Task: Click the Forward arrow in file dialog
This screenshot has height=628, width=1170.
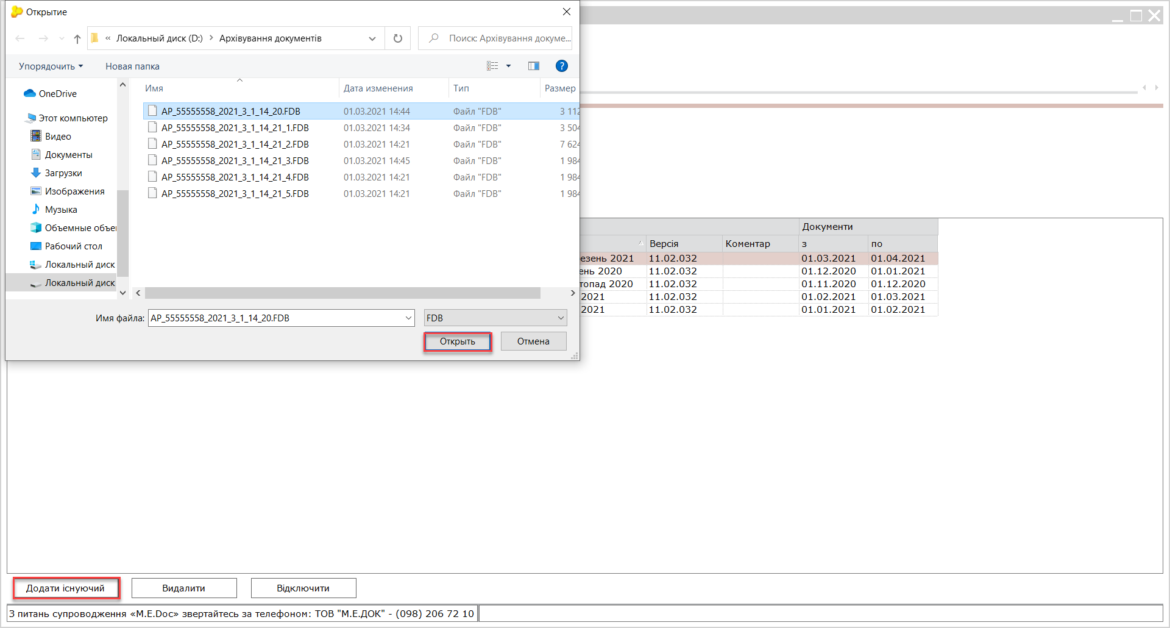Action: (43, 38)
